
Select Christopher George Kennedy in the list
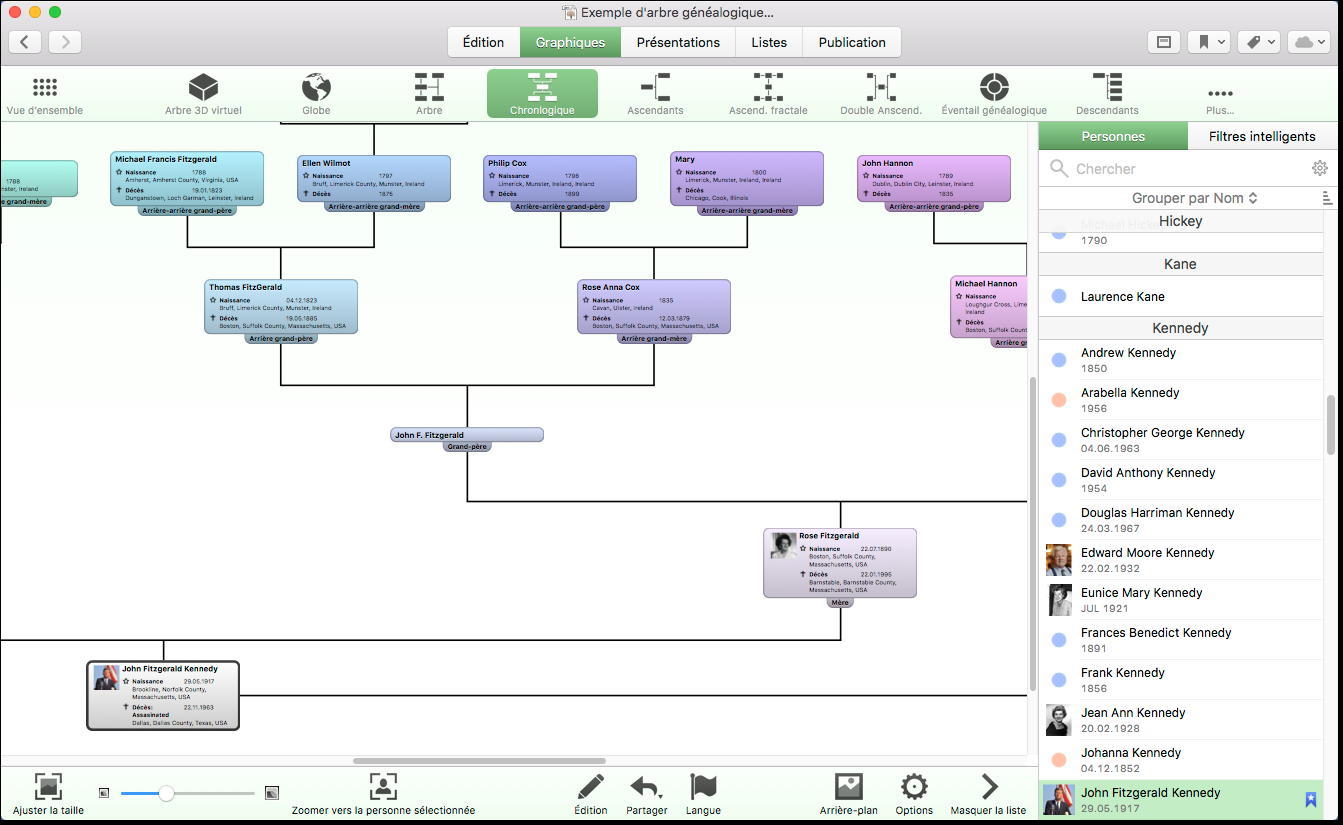click(1181, 440)
